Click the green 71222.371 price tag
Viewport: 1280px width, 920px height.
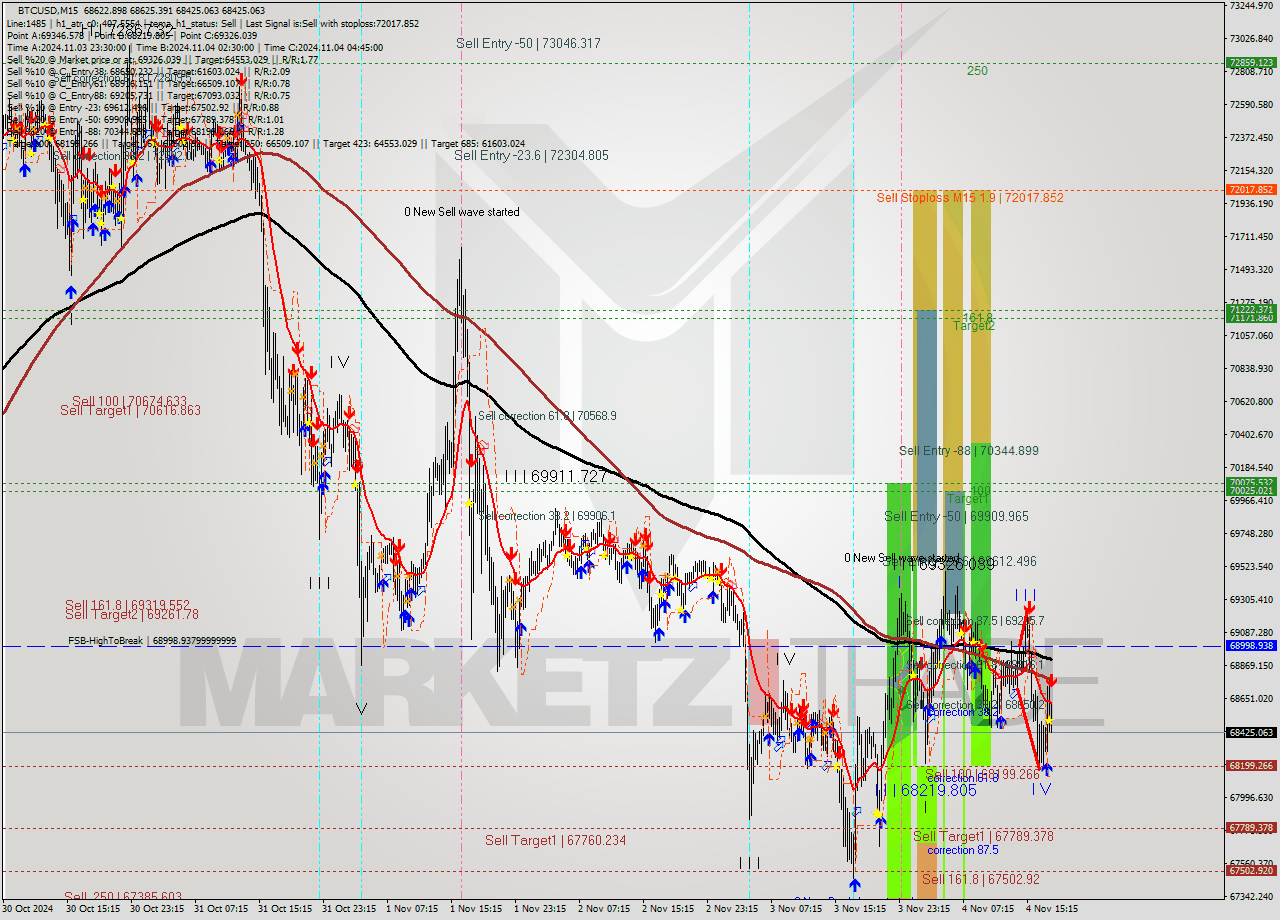(x=1250, y=309)
